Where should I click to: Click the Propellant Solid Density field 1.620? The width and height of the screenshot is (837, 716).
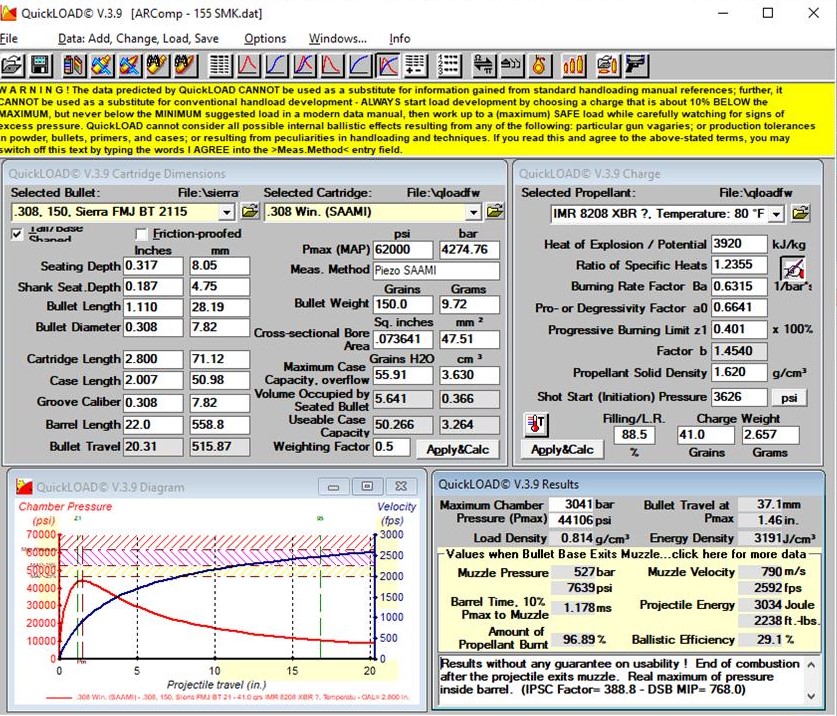click(x=739, y=372)
